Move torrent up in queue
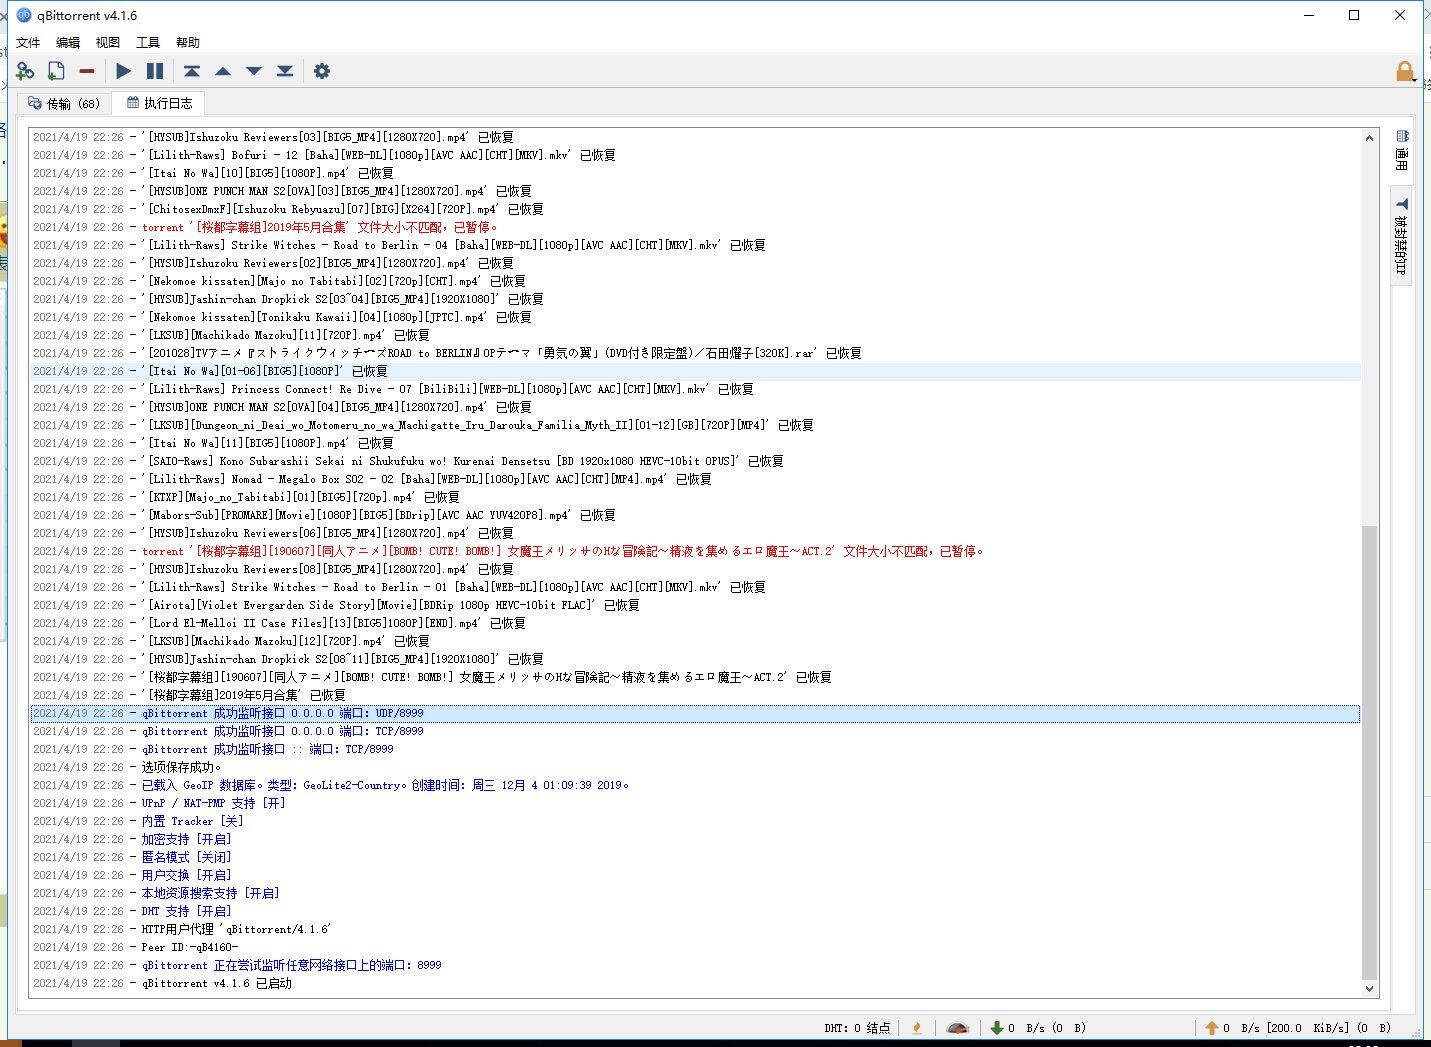Image resolution: width=1431 pixels, height=1047 pixels. coord(223,71)
